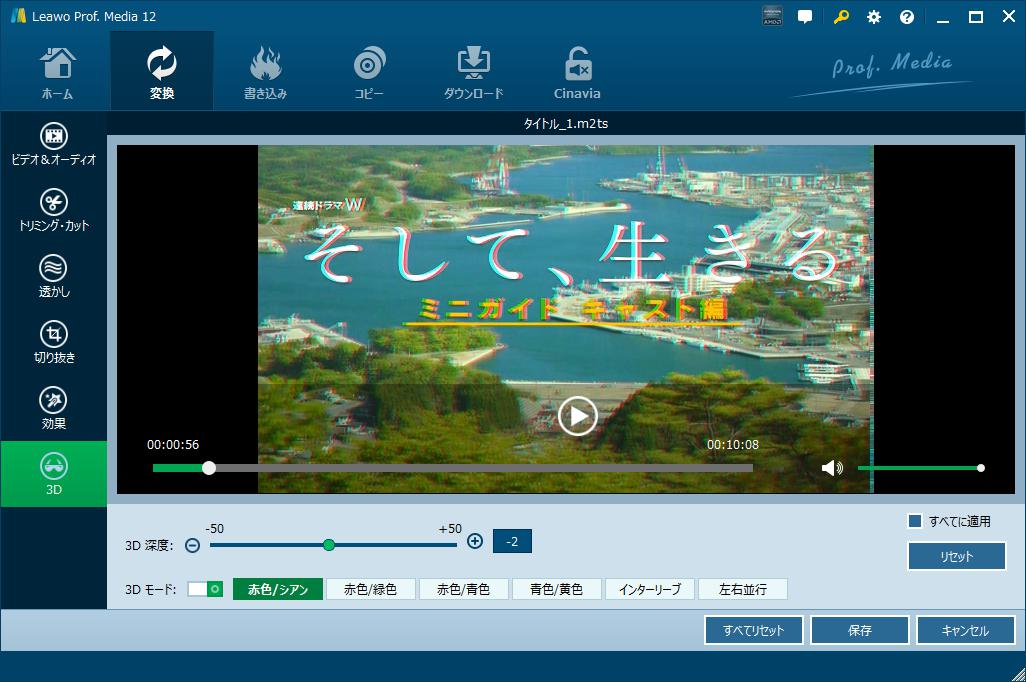The width and height of the screenshot is (1026, 682).
Task: Open the Download (ダウンロード) module
Action: (x=473, y=72)
